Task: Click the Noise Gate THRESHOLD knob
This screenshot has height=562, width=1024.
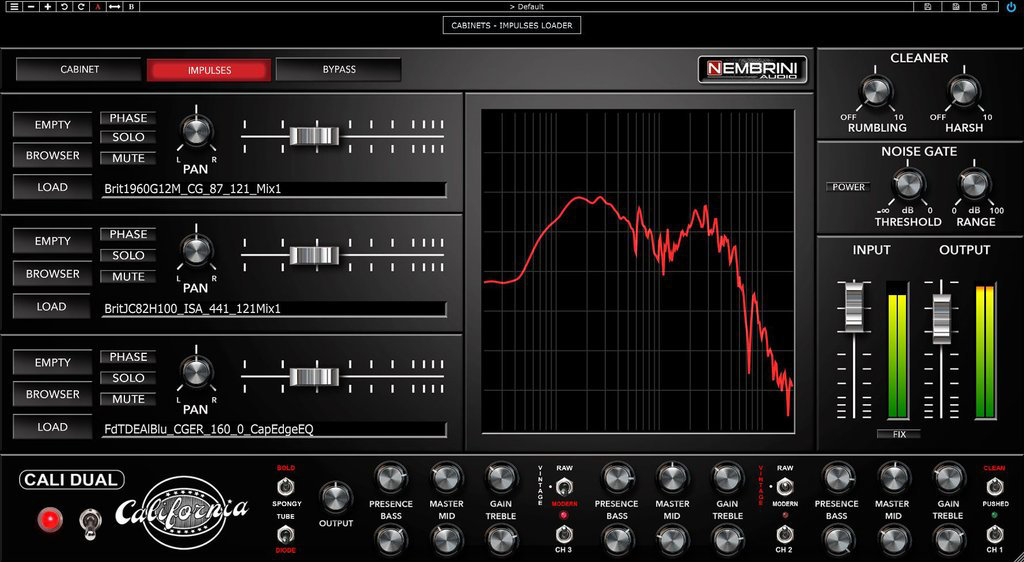Action: coord(908,185)
